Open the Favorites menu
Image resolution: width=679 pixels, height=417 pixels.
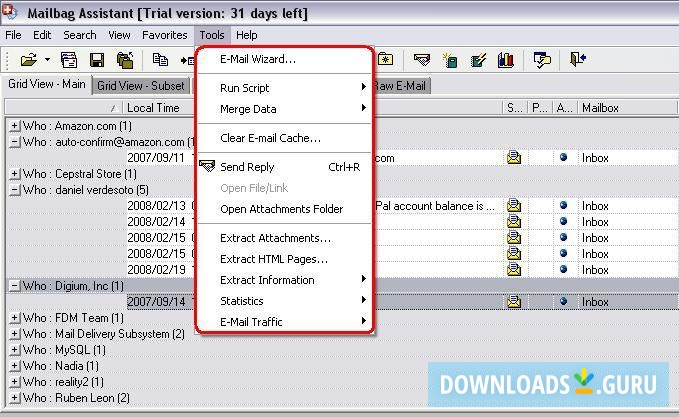[x=165, y=35]
